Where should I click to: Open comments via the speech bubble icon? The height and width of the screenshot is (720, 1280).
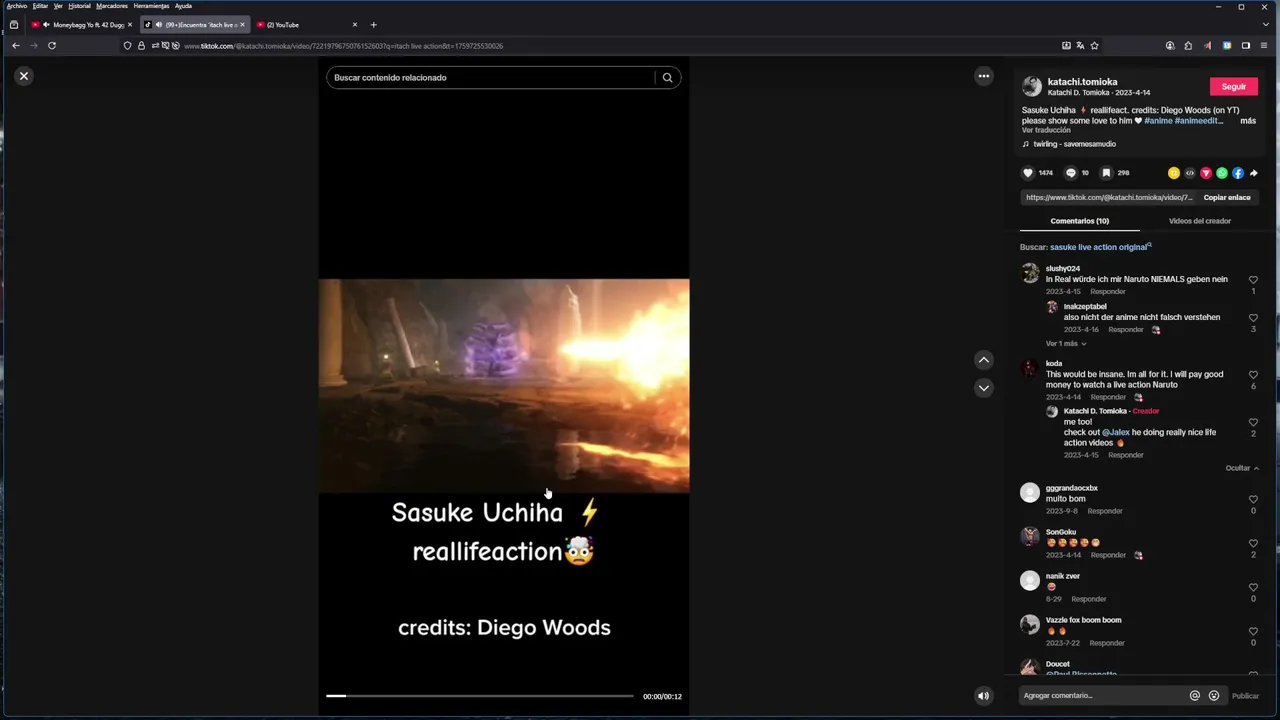coord(1071,173)
